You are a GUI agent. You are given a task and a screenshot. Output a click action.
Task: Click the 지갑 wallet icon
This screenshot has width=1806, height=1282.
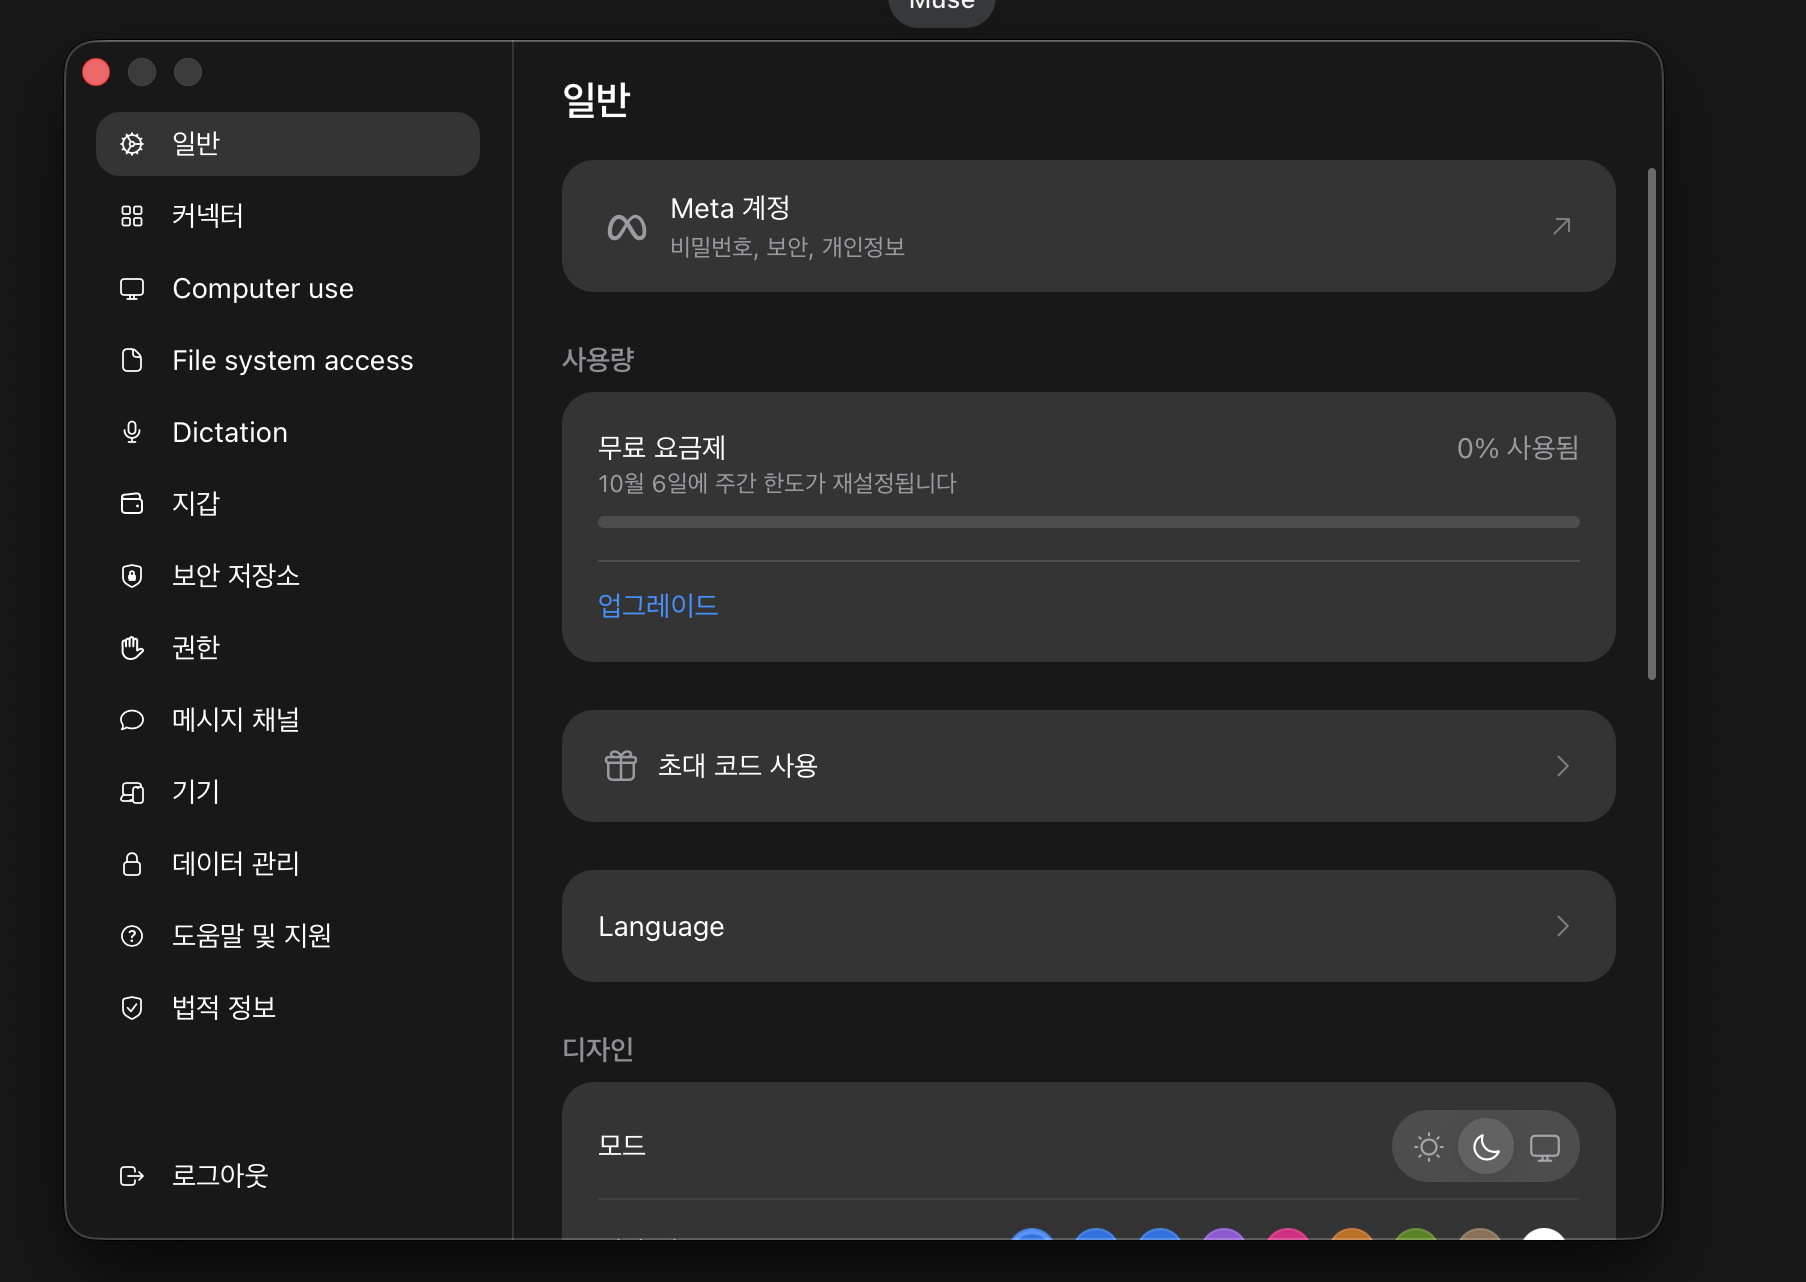(132, 503)
